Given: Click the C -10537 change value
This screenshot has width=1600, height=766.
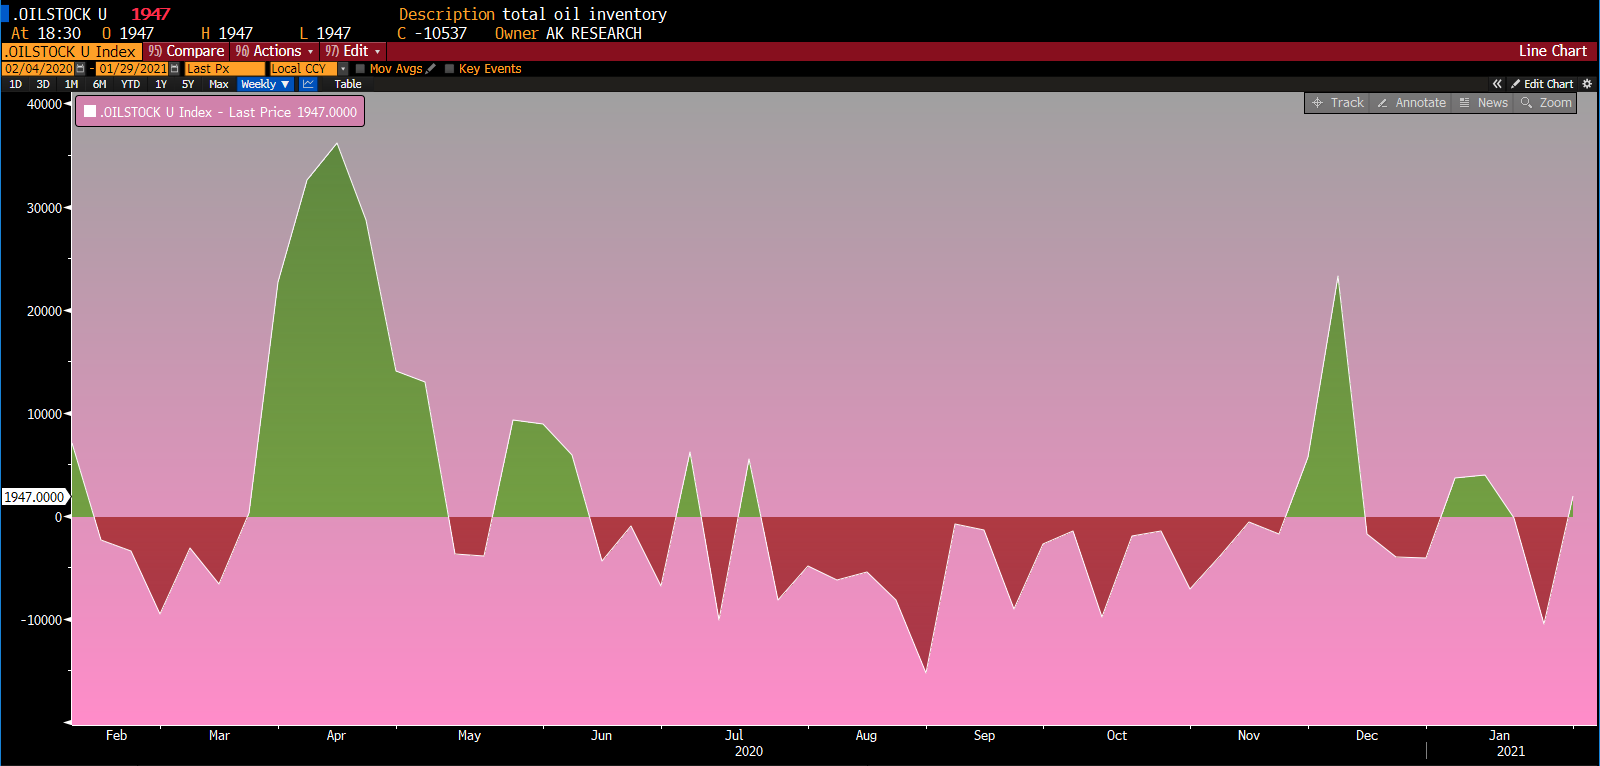Looking at the screenshot, I should [x=432, y=33].
